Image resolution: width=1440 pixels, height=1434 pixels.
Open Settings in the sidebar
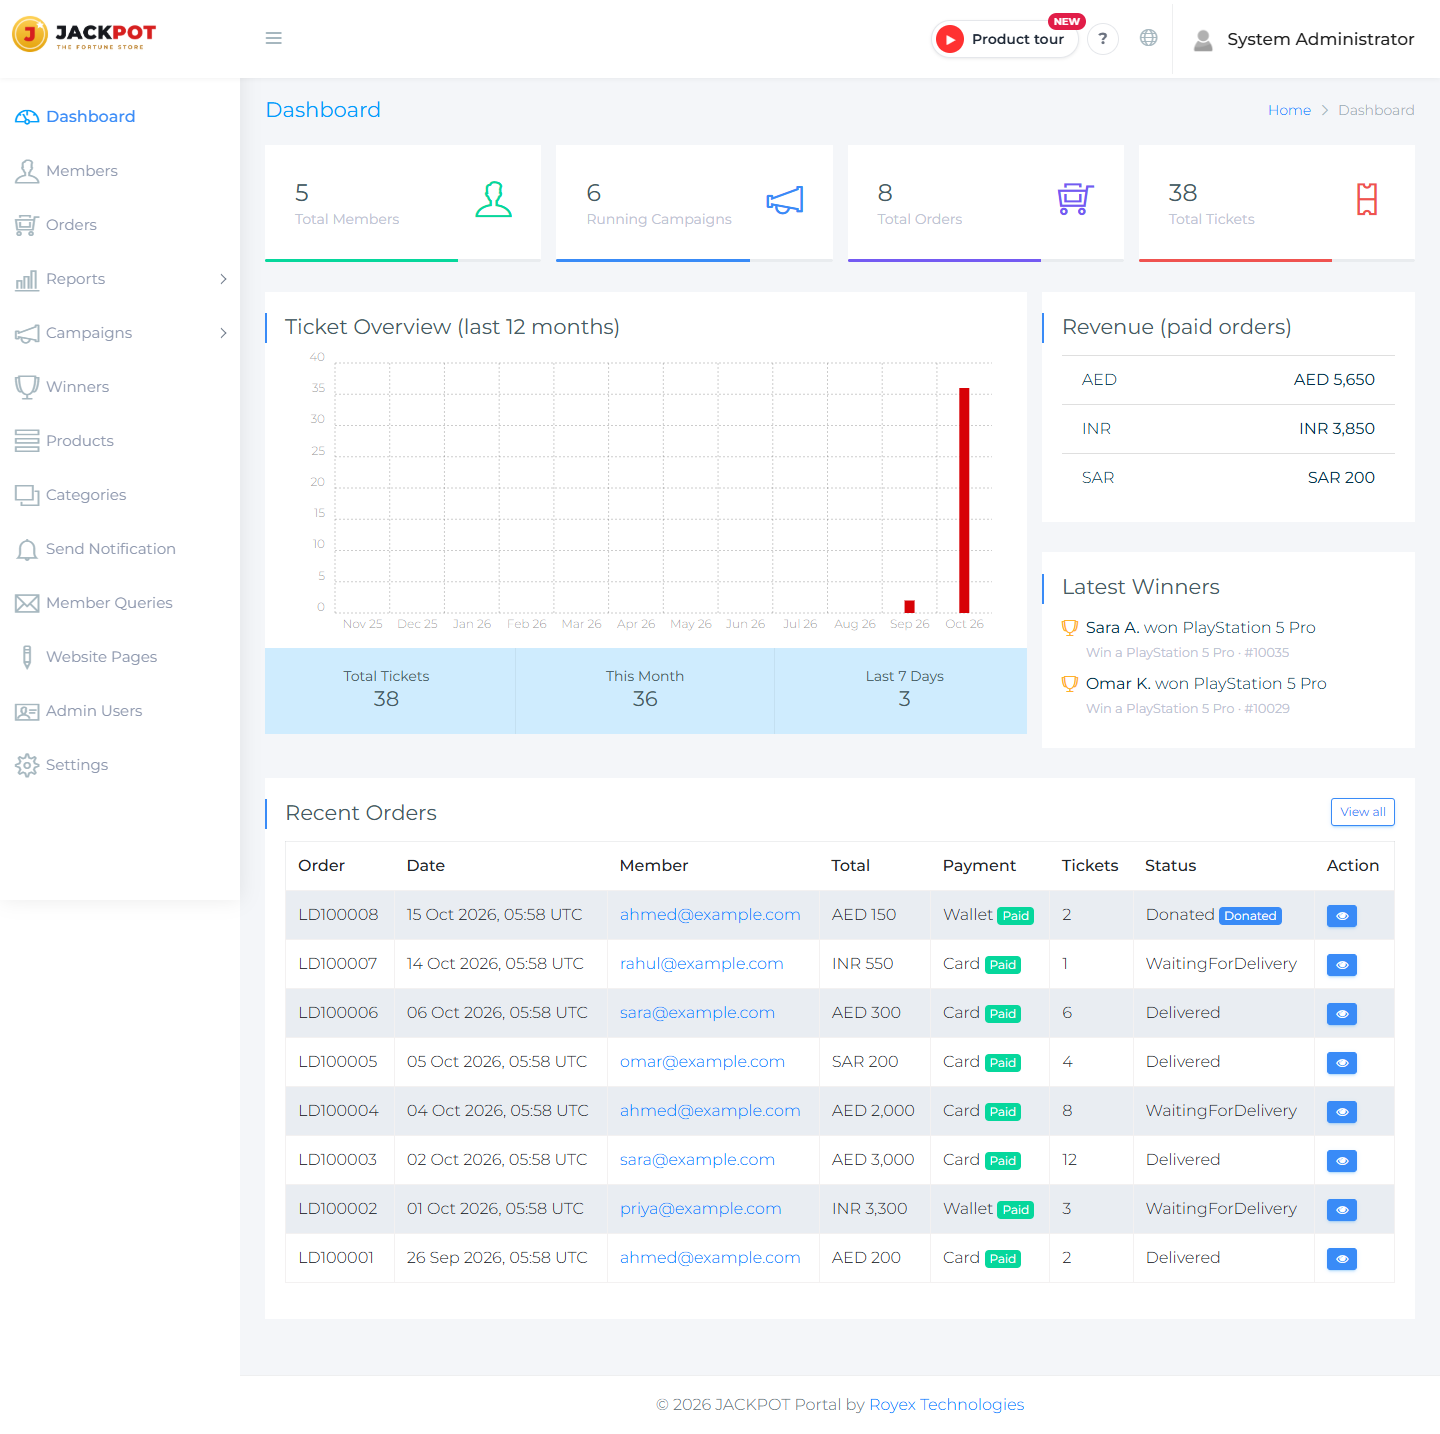pos(120,765)
